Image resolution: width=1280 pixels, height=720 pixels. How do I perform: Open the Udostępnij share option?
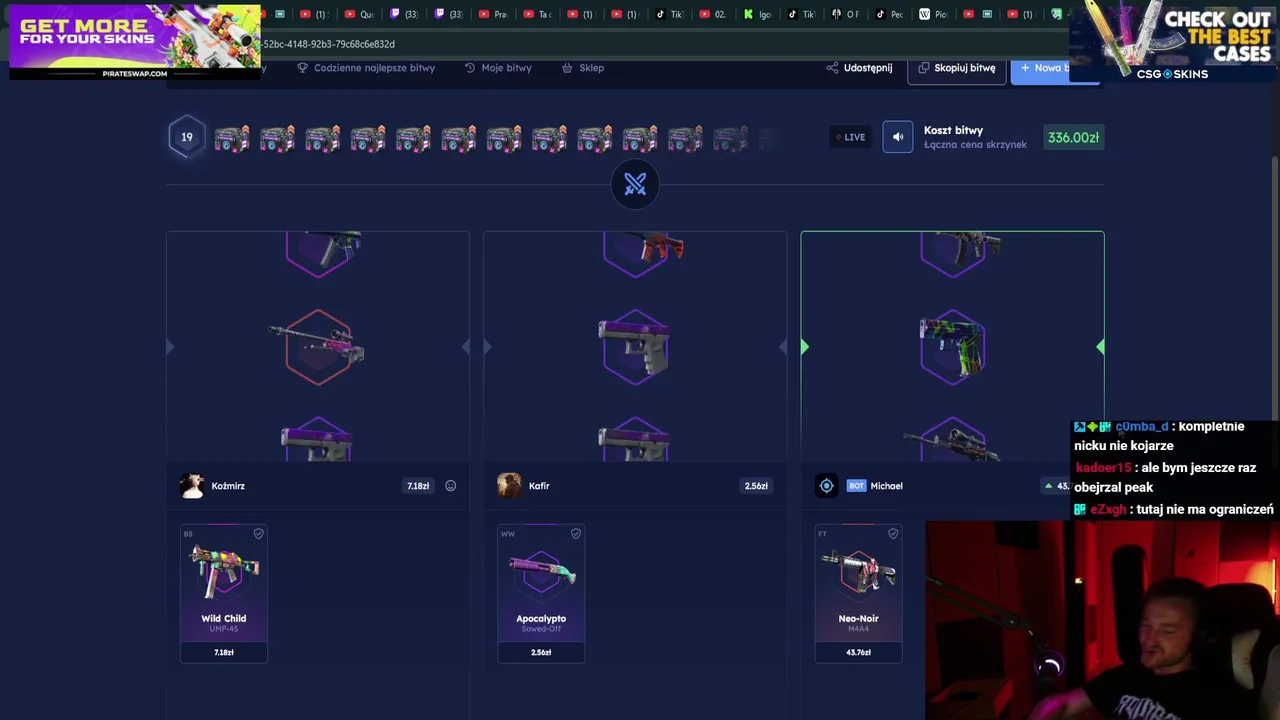(x=859, y=68)
